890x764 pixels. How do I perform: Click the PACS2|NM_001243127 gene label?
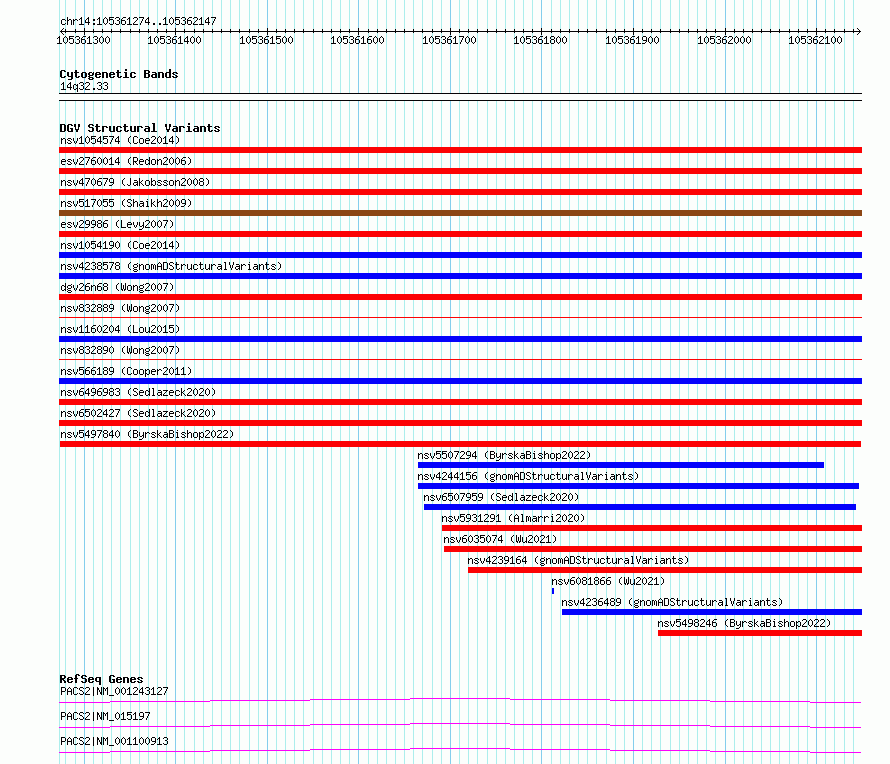tap(114, 691)
